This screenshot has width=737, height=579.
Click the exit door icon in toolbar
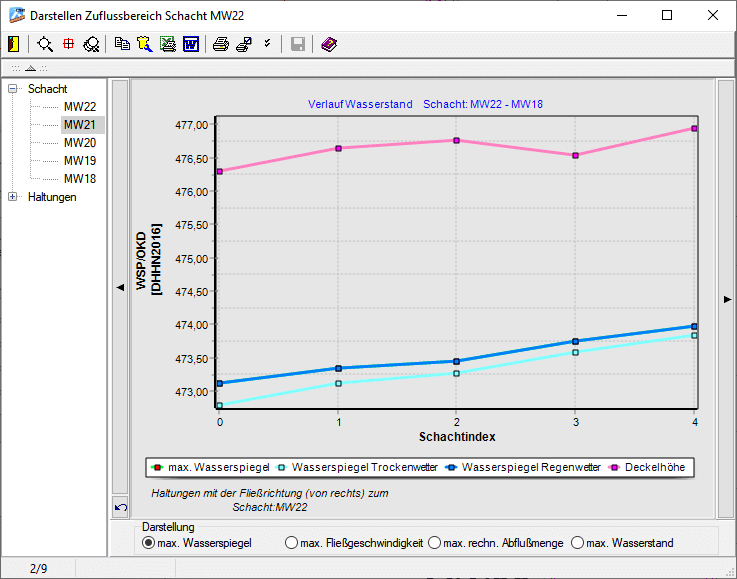[x=14, y=44]
